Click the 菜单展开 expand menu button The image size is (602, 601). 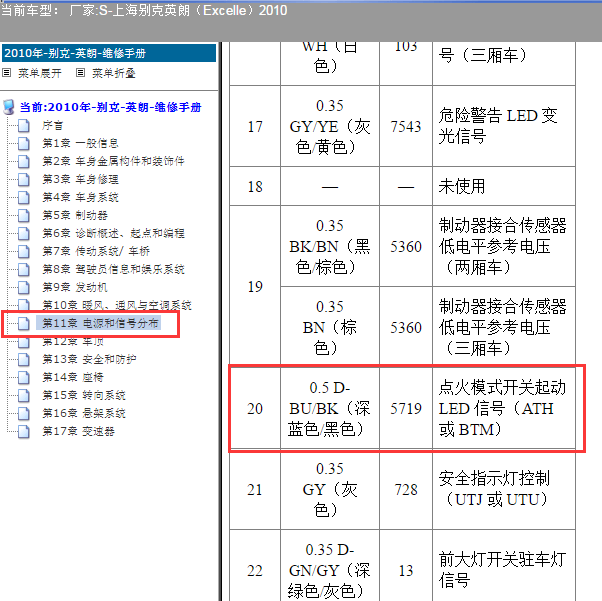click(40, 73)
